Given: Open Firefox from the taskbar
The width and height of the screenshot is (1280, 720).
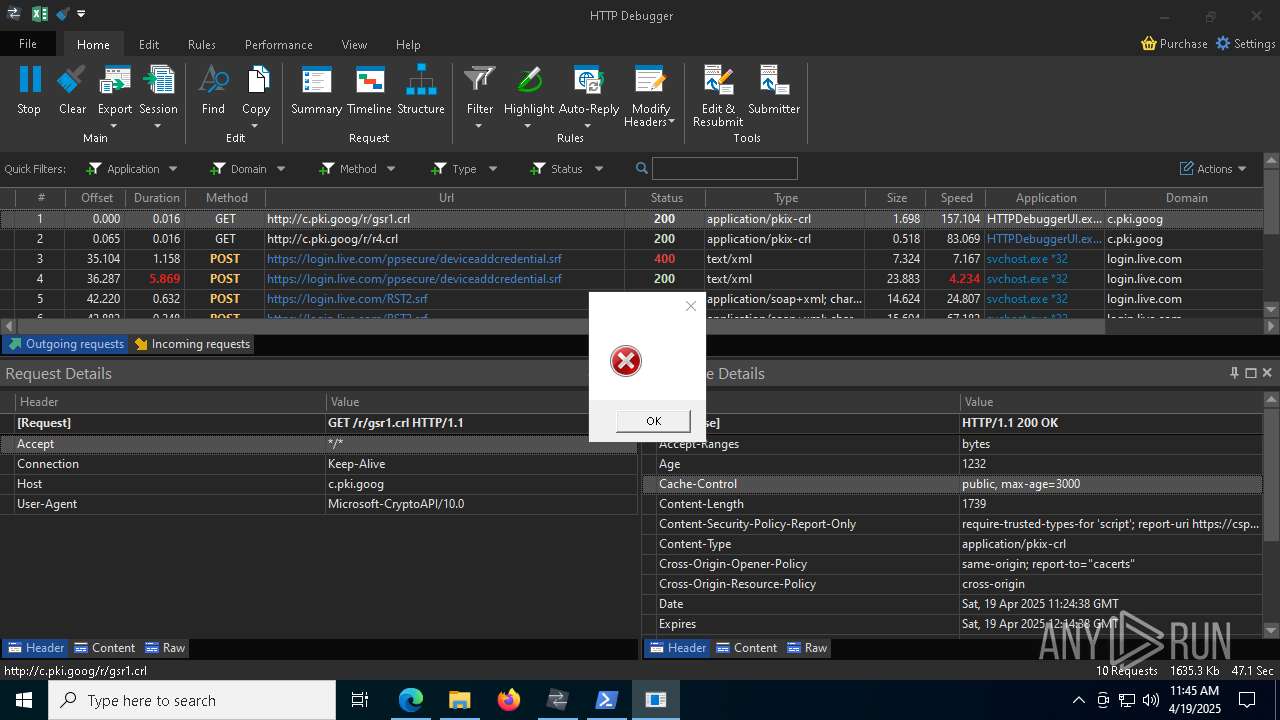Looking at the screenshot, I should click(509, 700).
